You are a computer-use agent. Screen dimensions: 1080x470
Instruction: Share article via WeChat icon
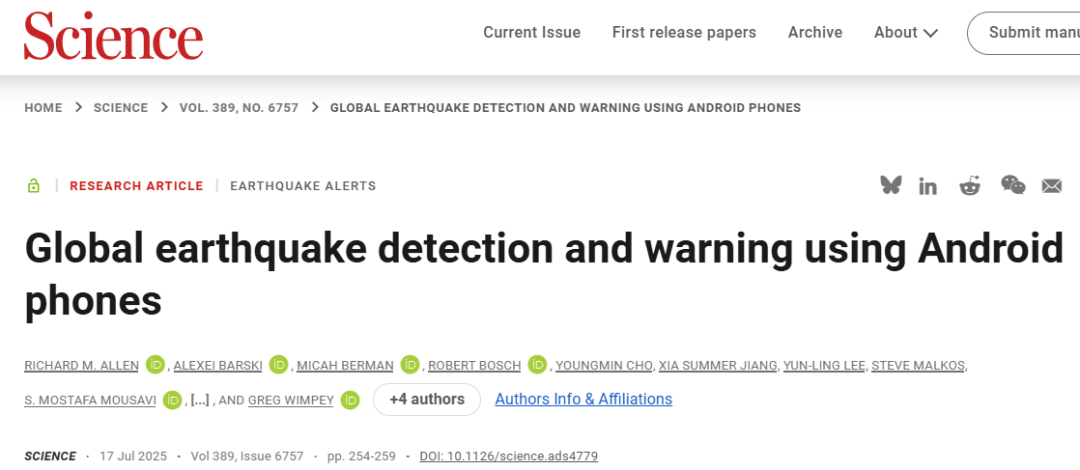(1012, 185)
